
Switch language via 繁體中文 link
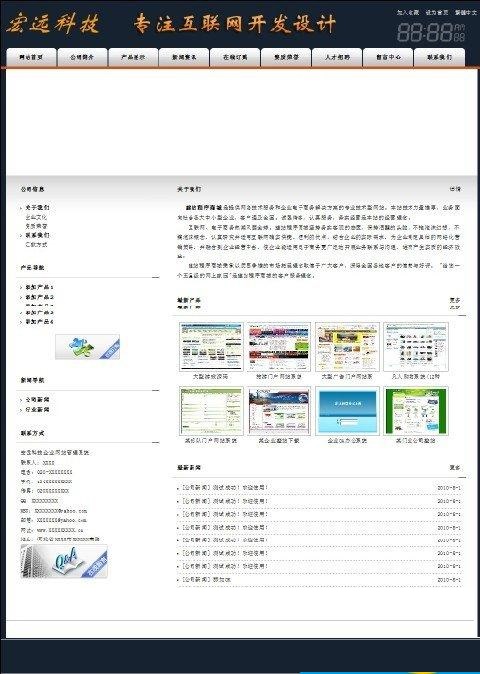[x=466, y=12]
